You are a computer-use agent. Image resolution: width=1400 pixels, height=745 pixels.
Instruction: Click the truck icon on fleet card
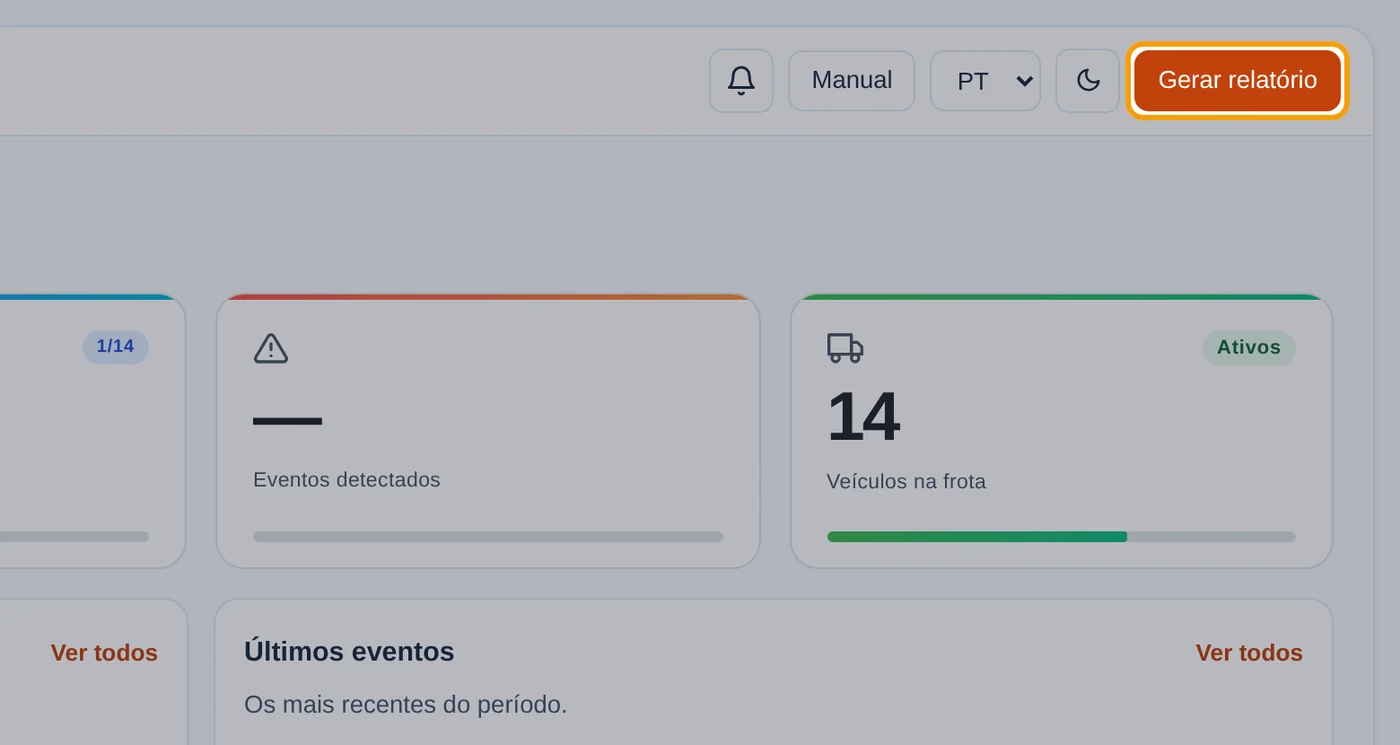[x=845, y=348]
